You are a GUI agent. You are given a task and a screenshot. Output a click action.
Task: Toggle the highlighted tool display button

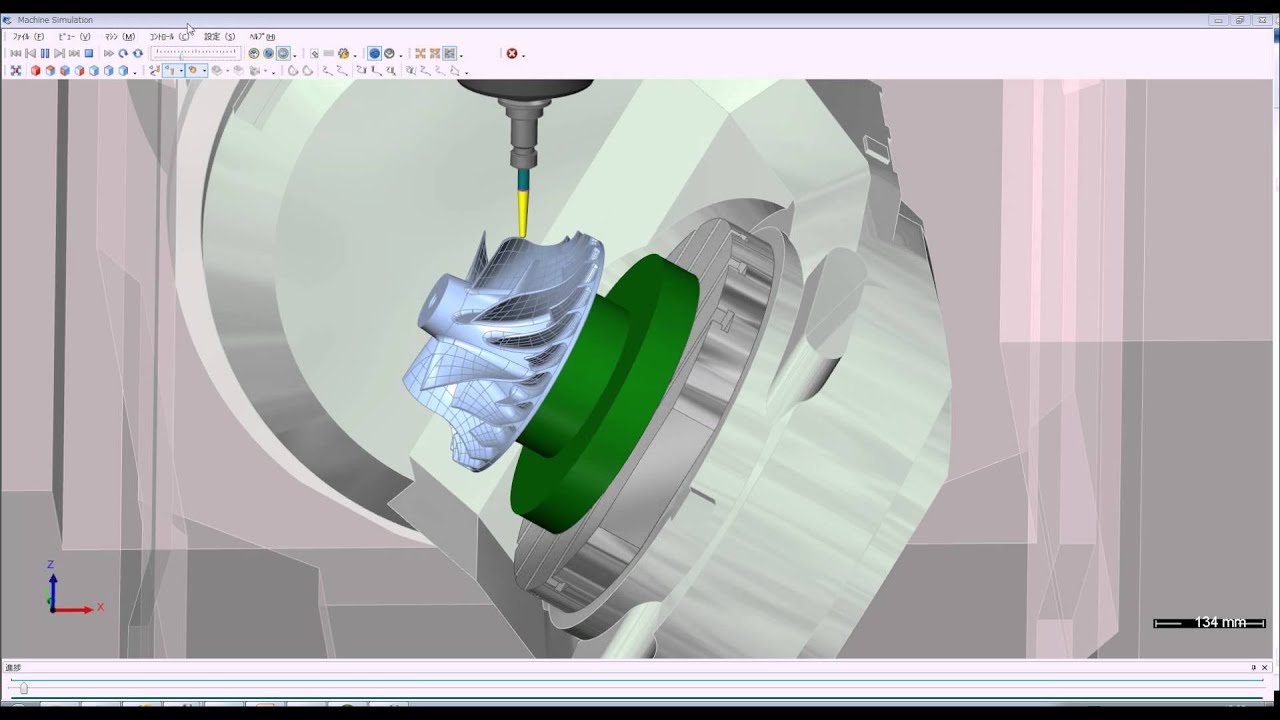[171, 71]
